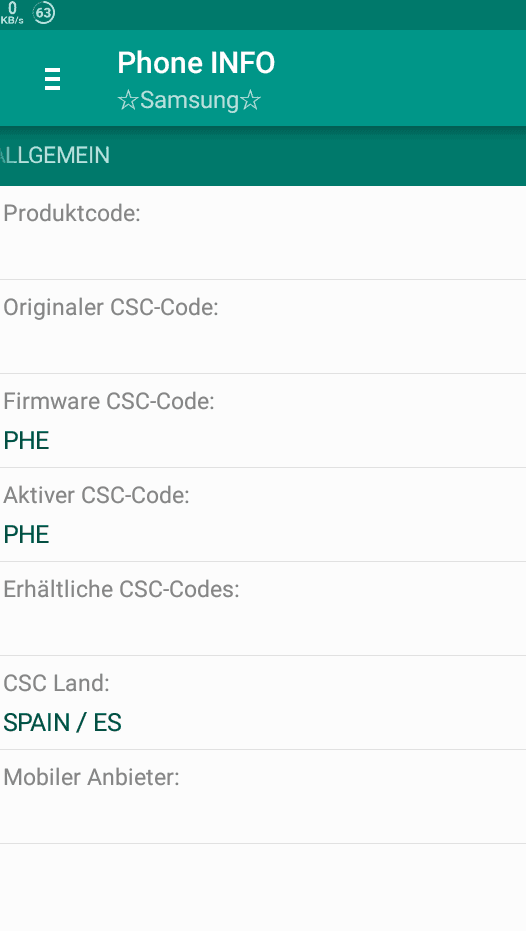Select the Originaler CSC-Code label
The height and width of the screenshot is (931, 526).
(x=111, y=307)
